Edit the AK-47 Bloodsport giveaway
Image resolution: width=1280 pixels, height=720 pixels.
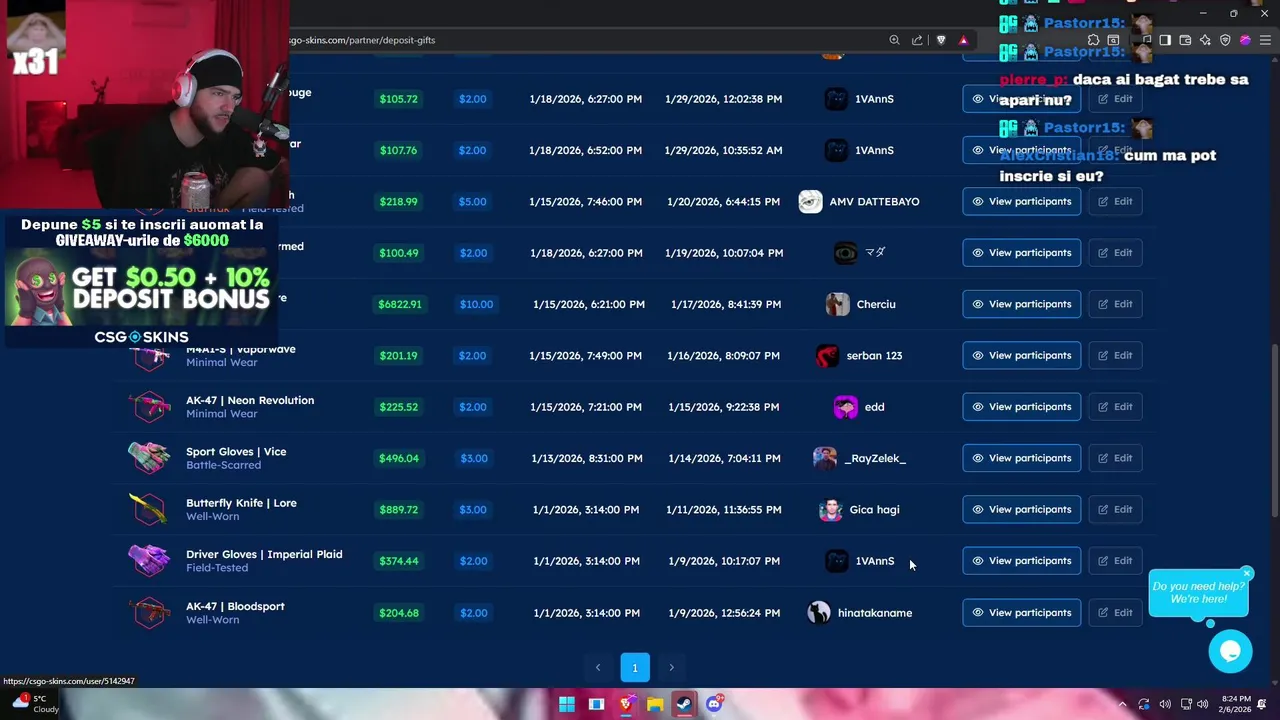click(x=1115, y=612)
